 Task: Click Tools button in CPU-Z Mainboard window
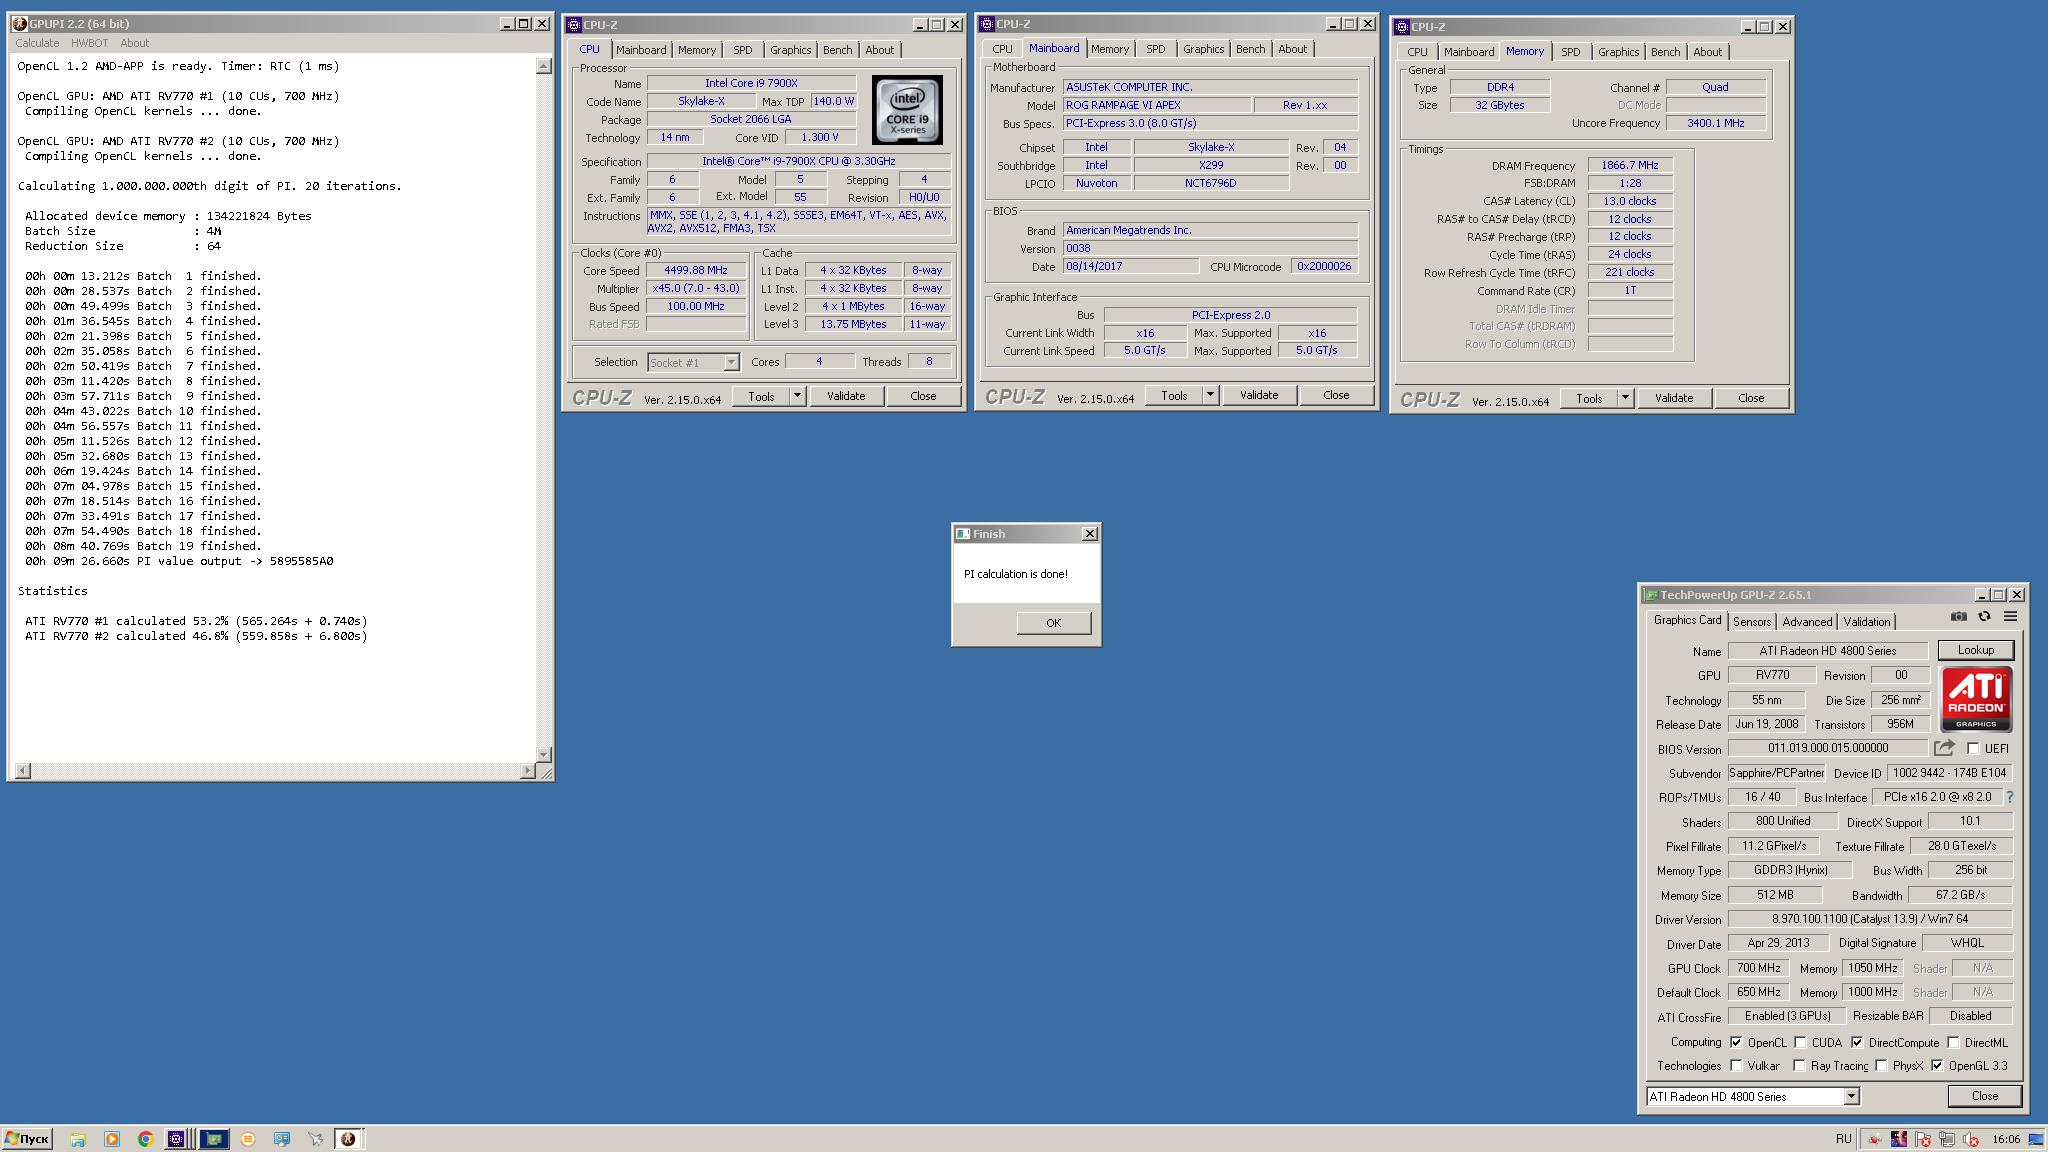[x=1174, y=395]
